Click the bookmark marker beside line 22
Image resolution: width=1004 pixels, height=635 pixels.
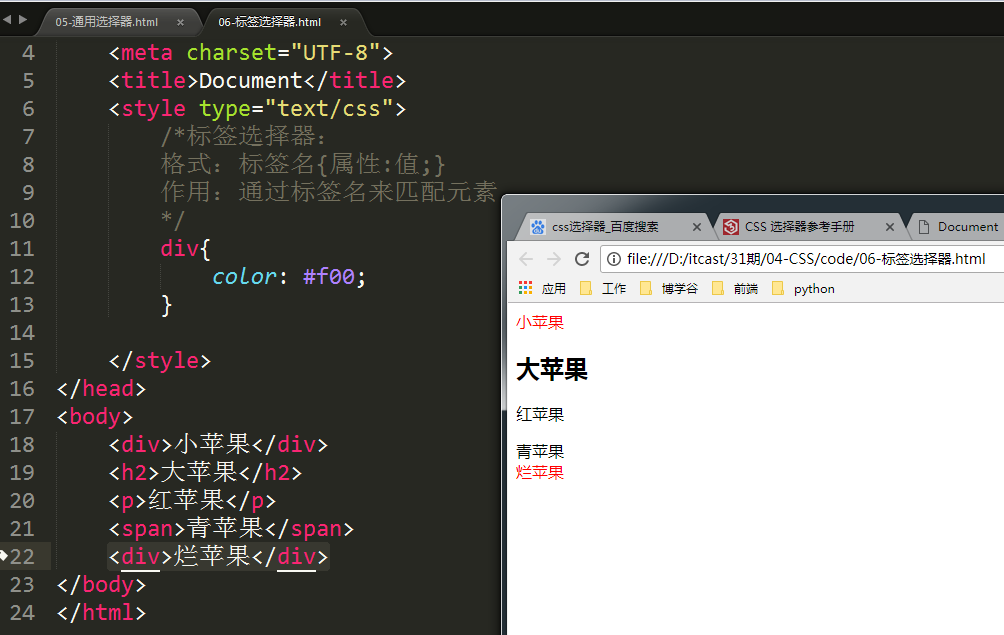[3, 555]
